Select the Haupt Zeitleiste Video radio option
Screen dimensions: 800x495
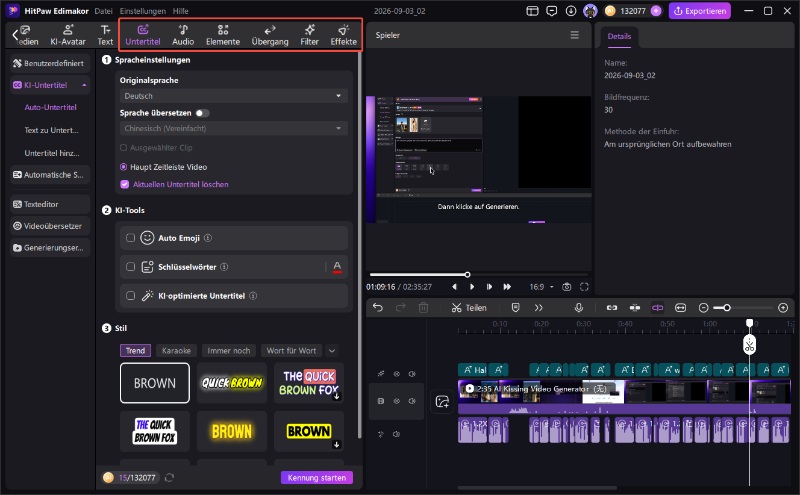click(123, 167)
